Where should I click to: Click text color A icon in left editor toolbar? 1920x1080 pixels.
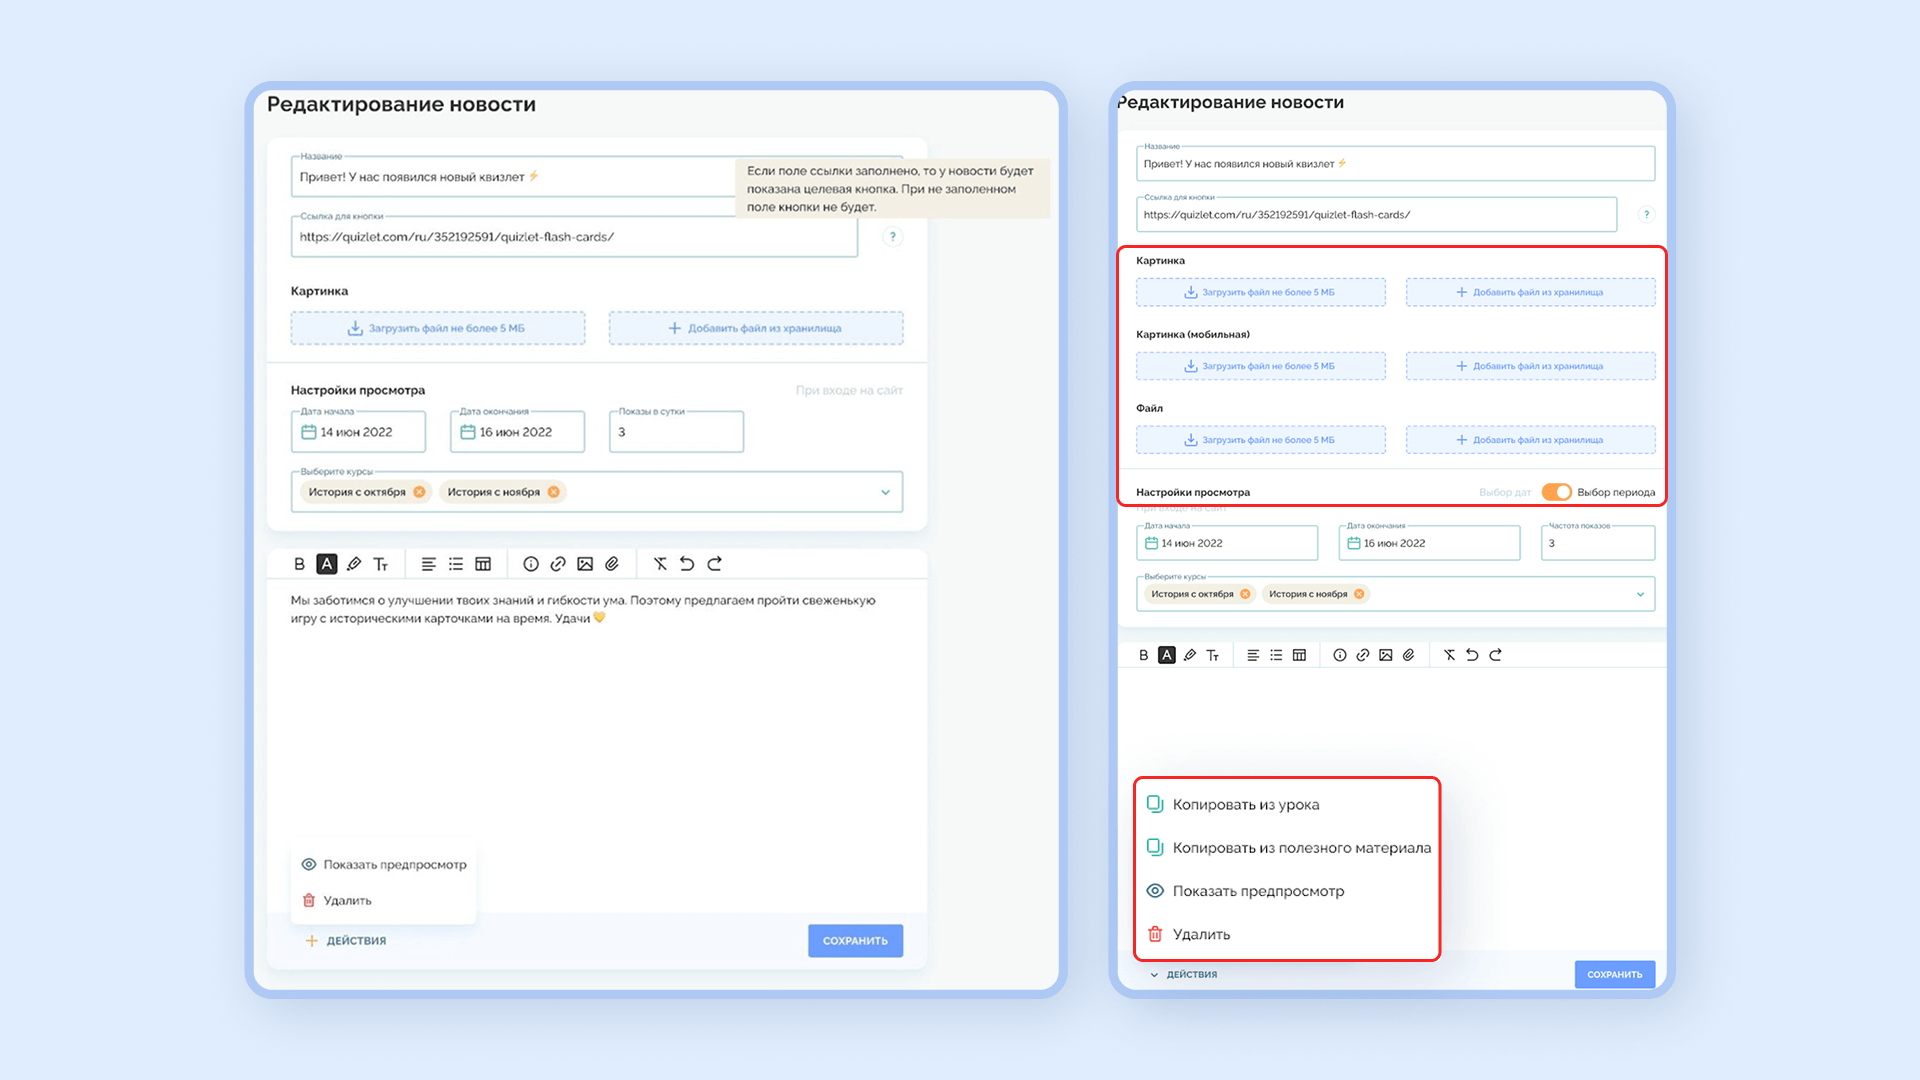coord(326,564)
